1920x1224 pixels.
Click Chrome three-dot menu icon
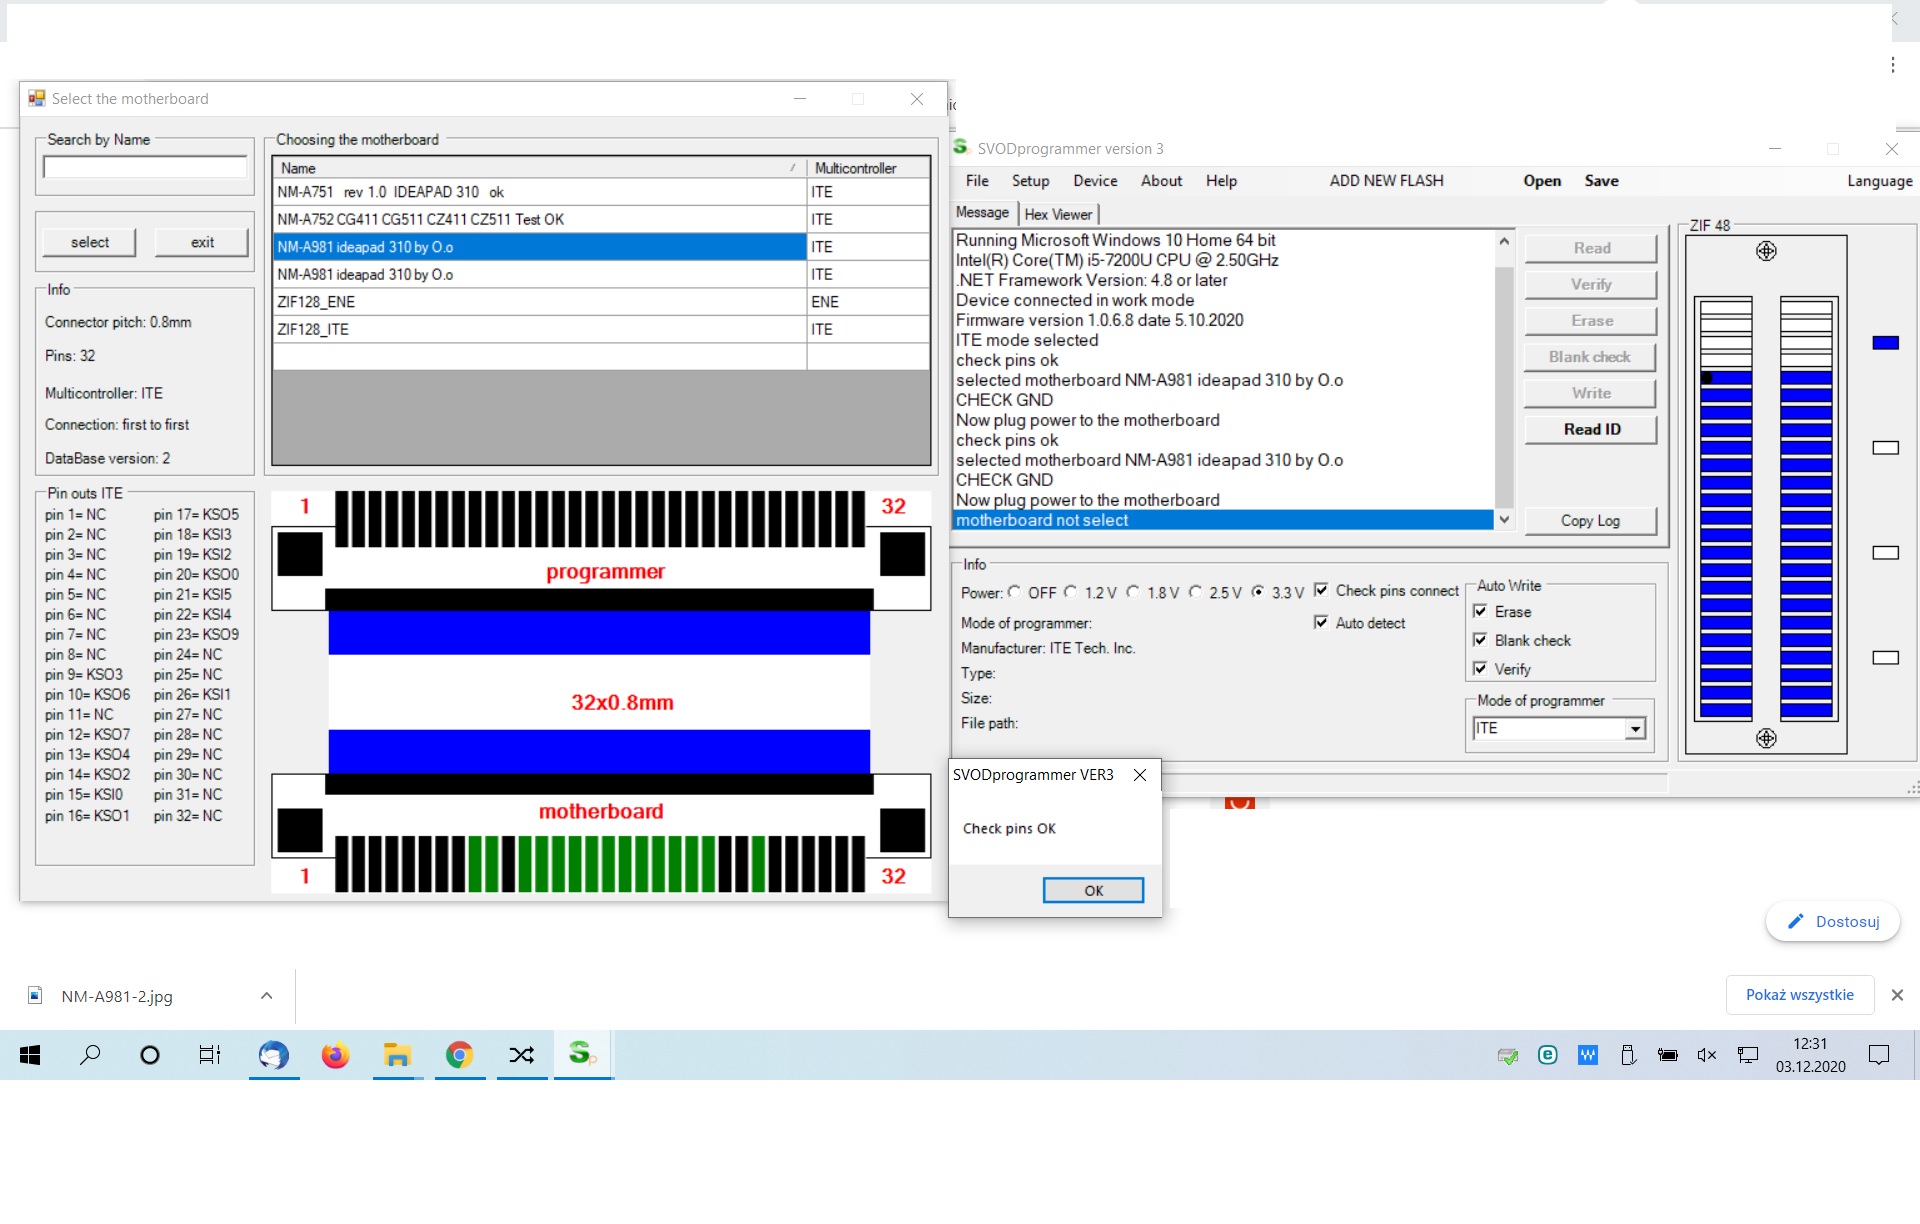point(1893,65)
